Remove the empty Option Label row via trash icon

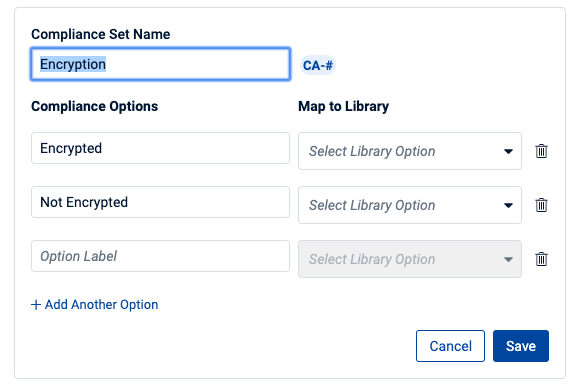pos(541,259)
